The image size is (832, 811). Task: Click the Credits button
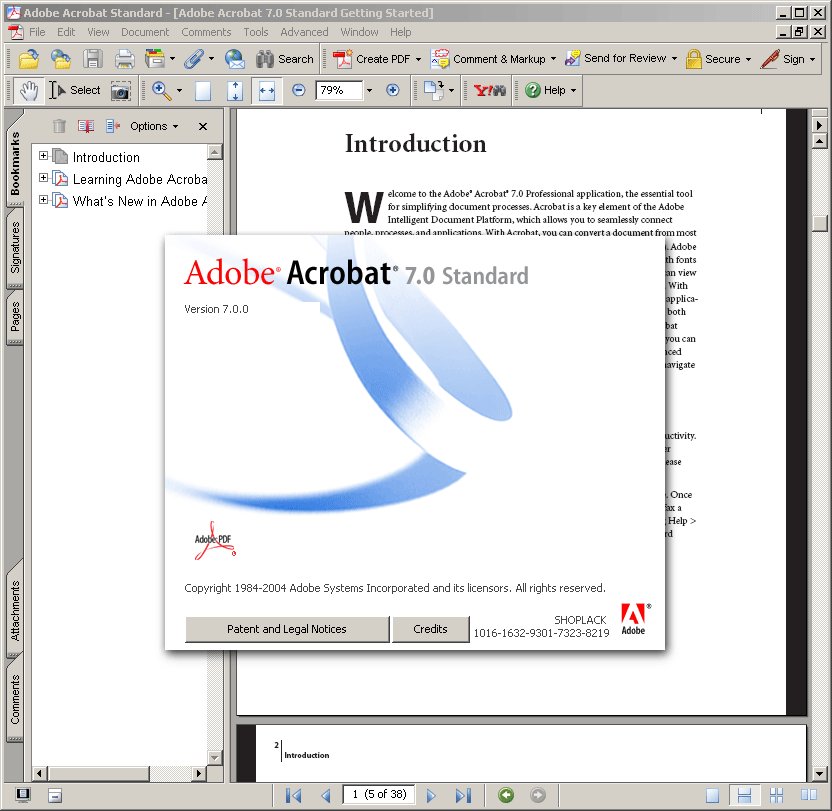[430, 629]
